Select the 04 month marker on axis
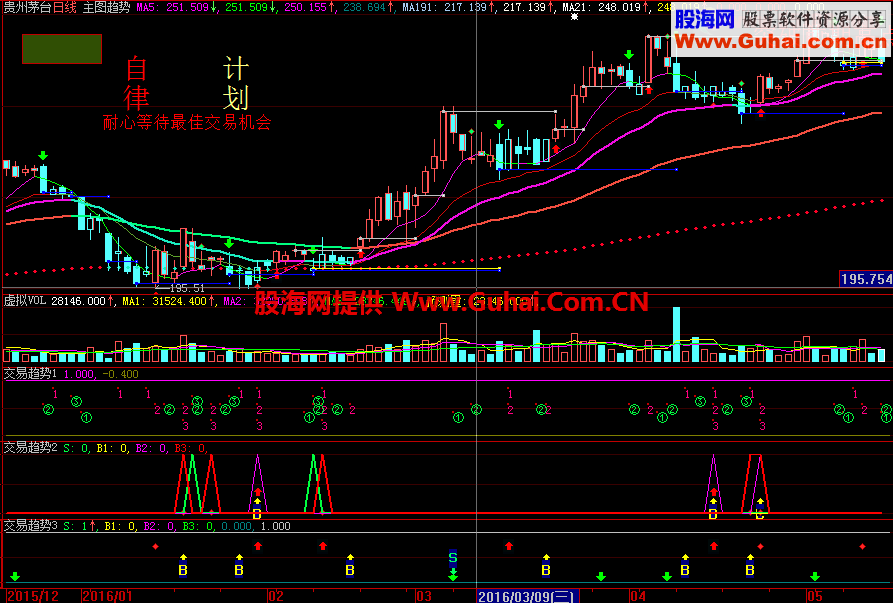 [x=638, y=596]
